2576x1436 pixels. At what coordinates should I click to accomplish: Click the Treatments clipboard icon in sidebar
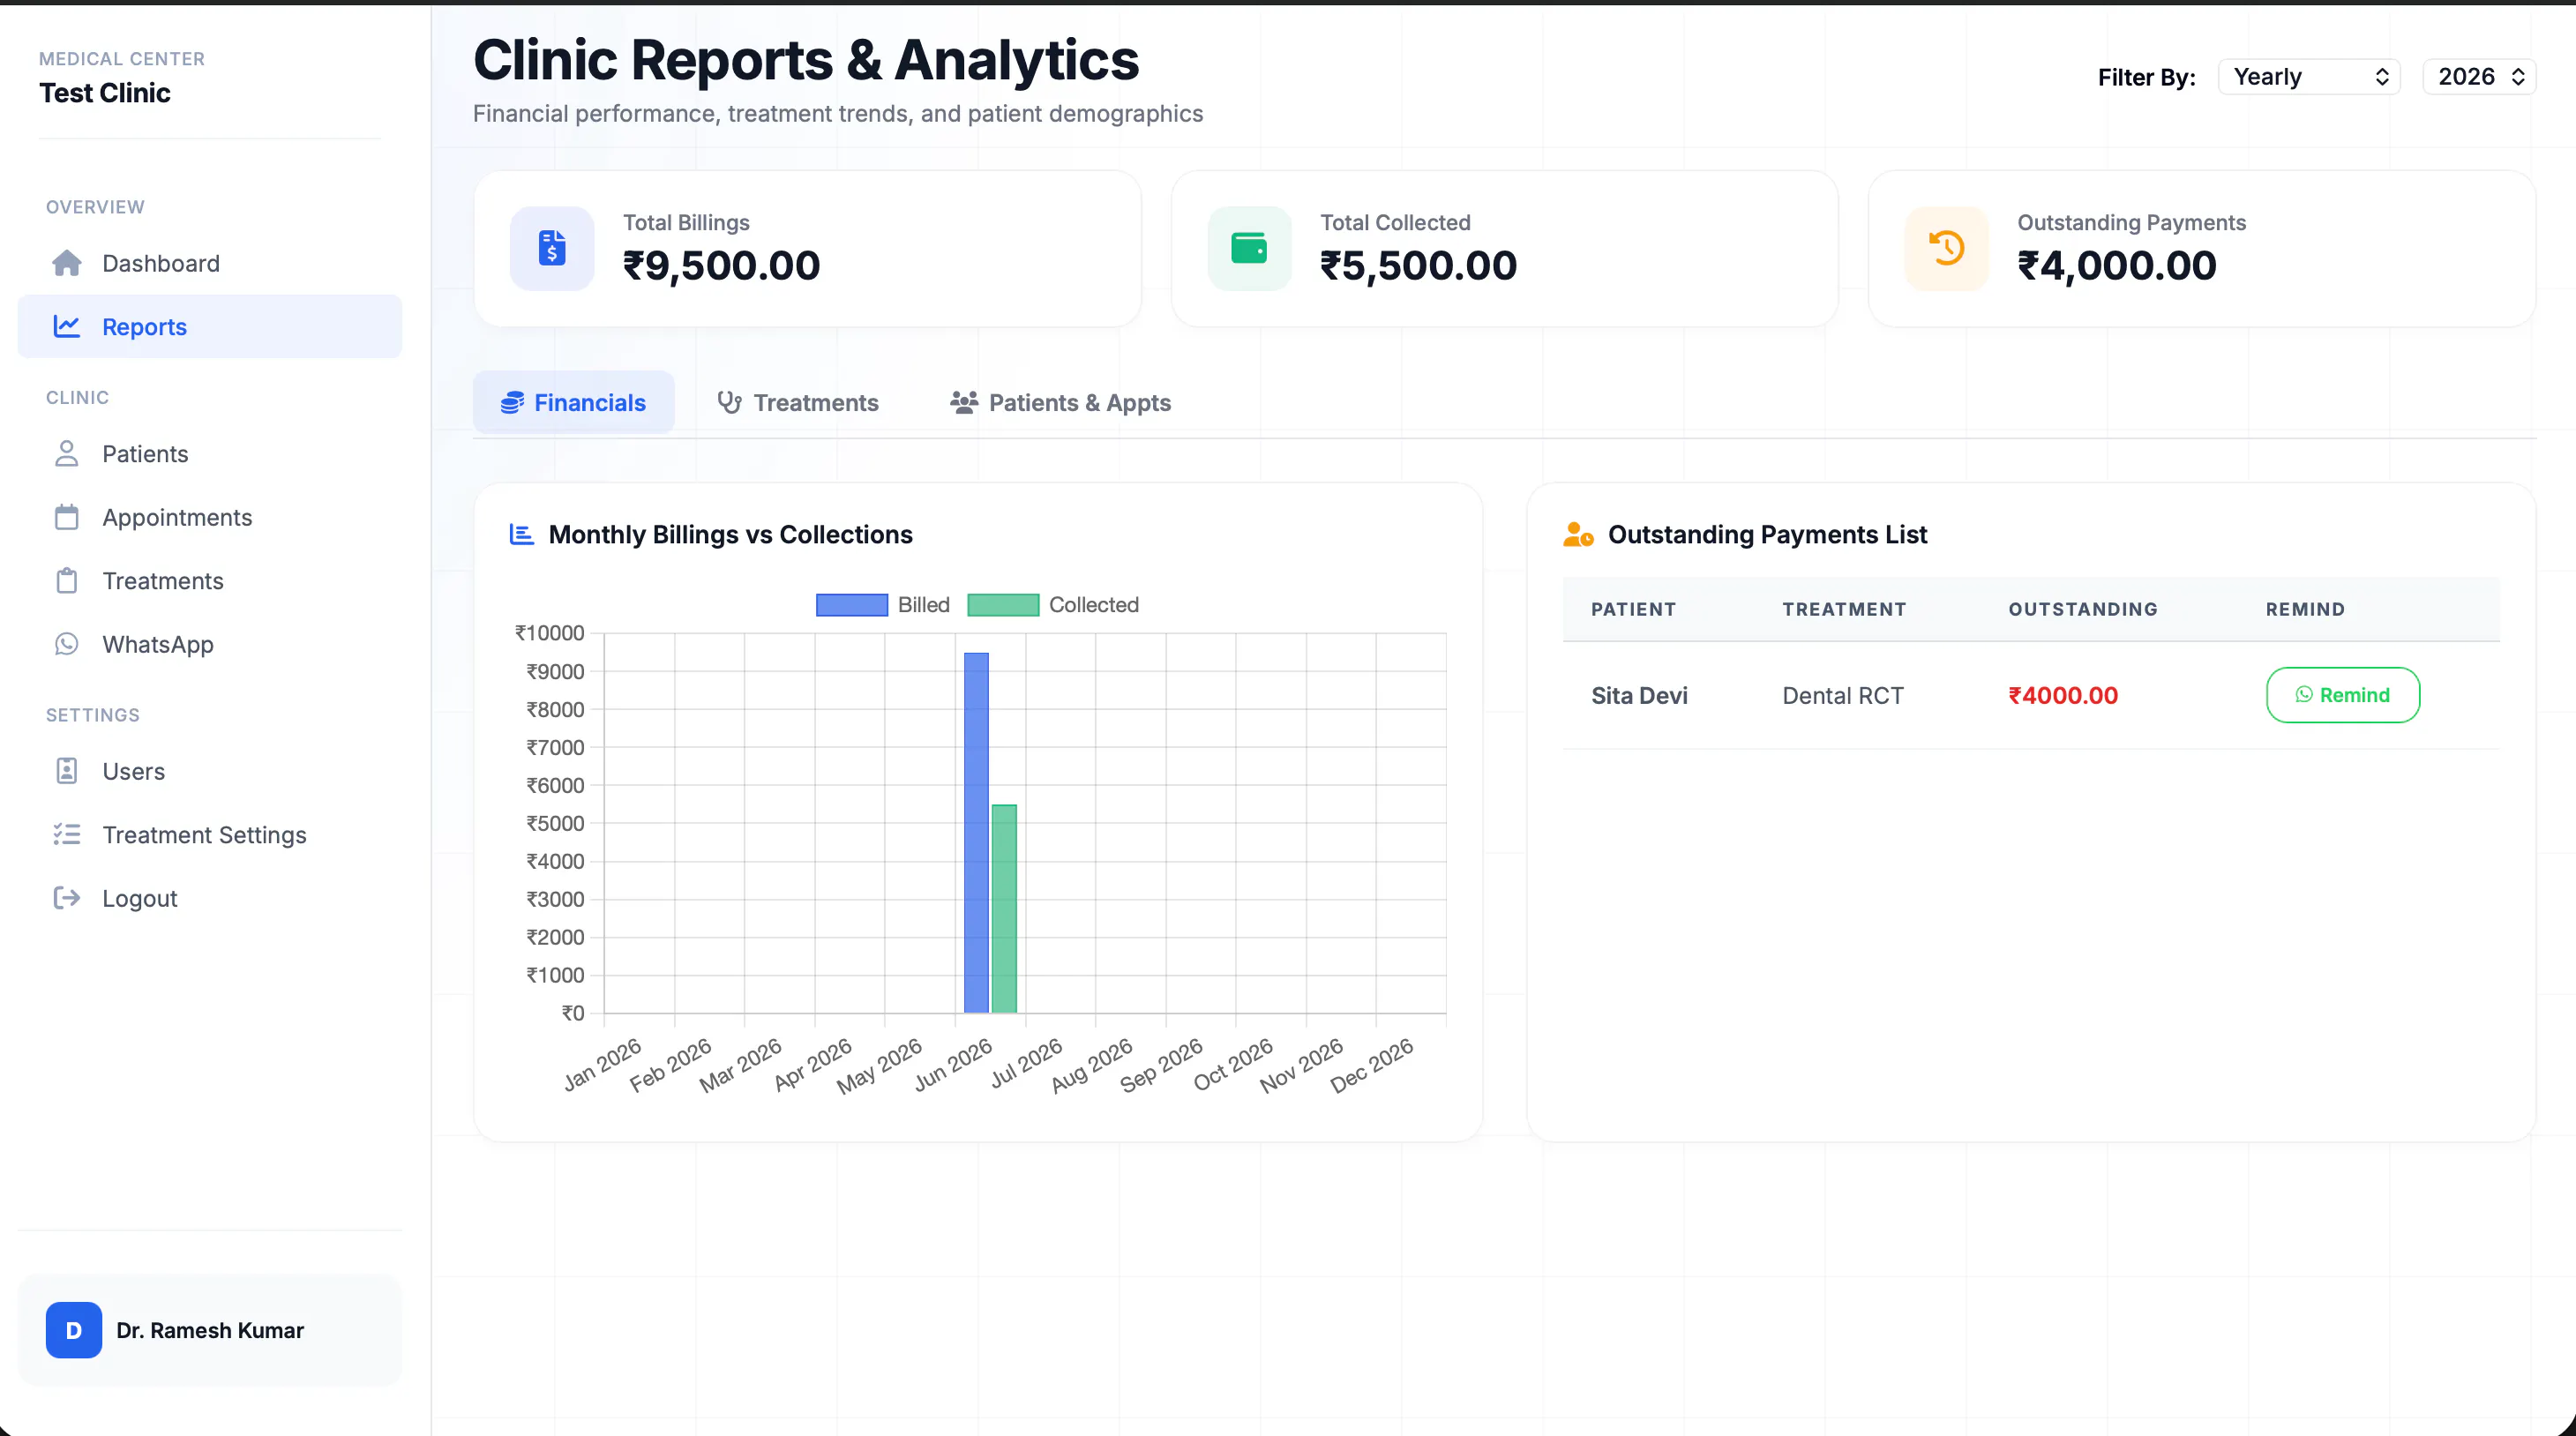coord(67,580)
